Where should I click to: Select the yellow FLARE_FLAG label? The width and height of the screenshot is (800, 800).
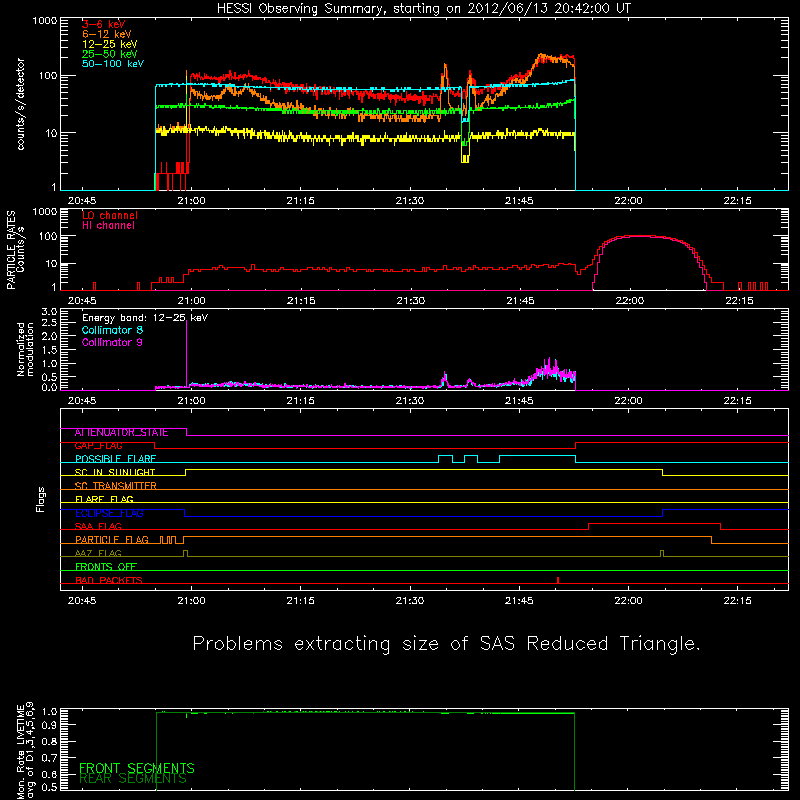(104, 499)
